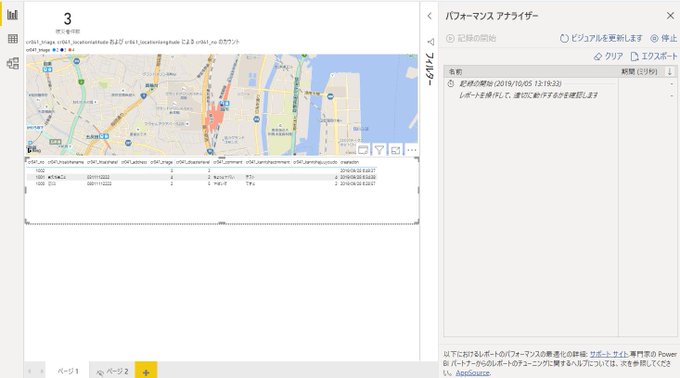
Task: Click the cr041_hisaishaname column header
Action: (65, 162)
